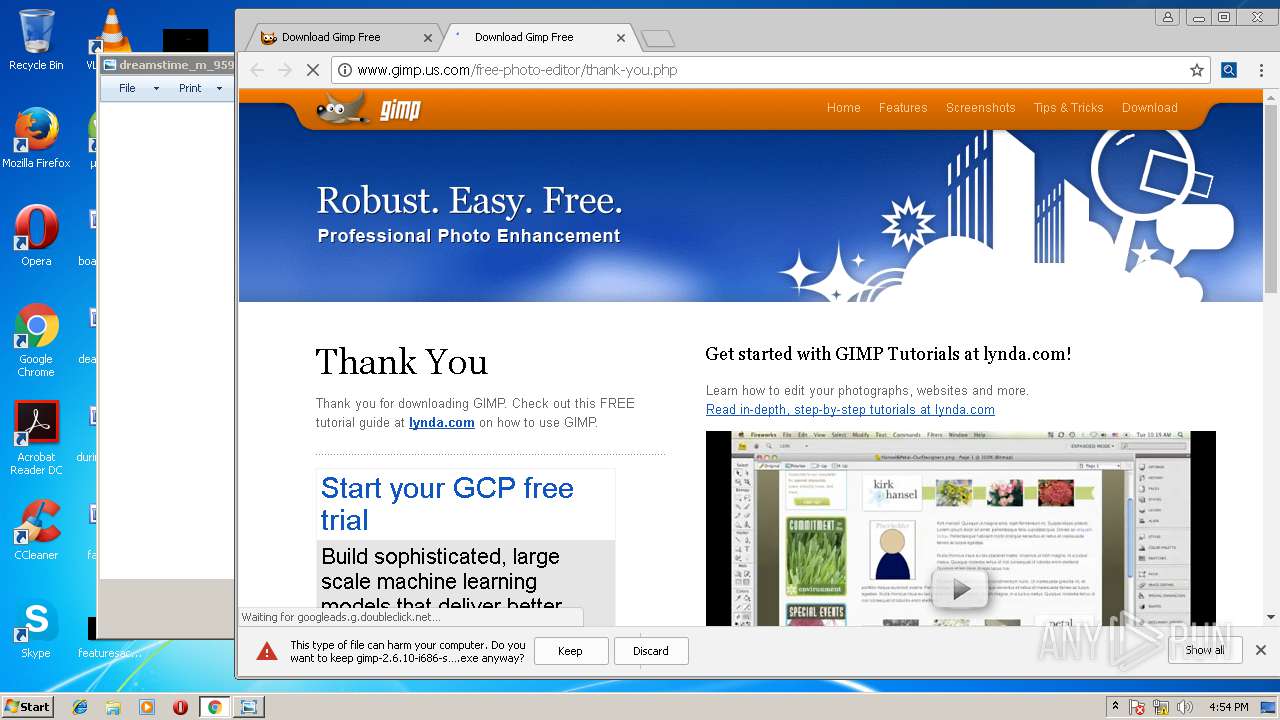Click 'Professional Photo Enhancement' text
The width and height of the screenshot is (1280, 720).
click(x=469, y=236)
